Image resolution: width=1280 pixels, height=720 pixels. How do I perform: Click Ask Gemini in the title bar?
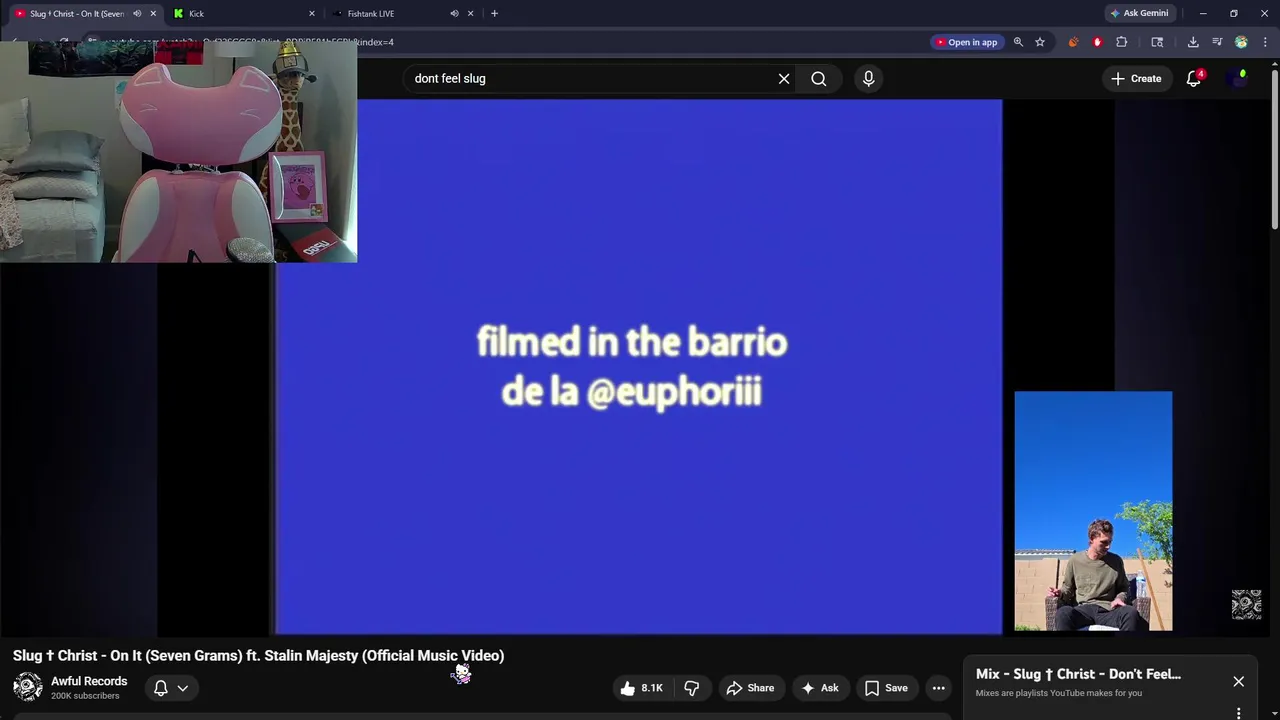(1139, 13)
